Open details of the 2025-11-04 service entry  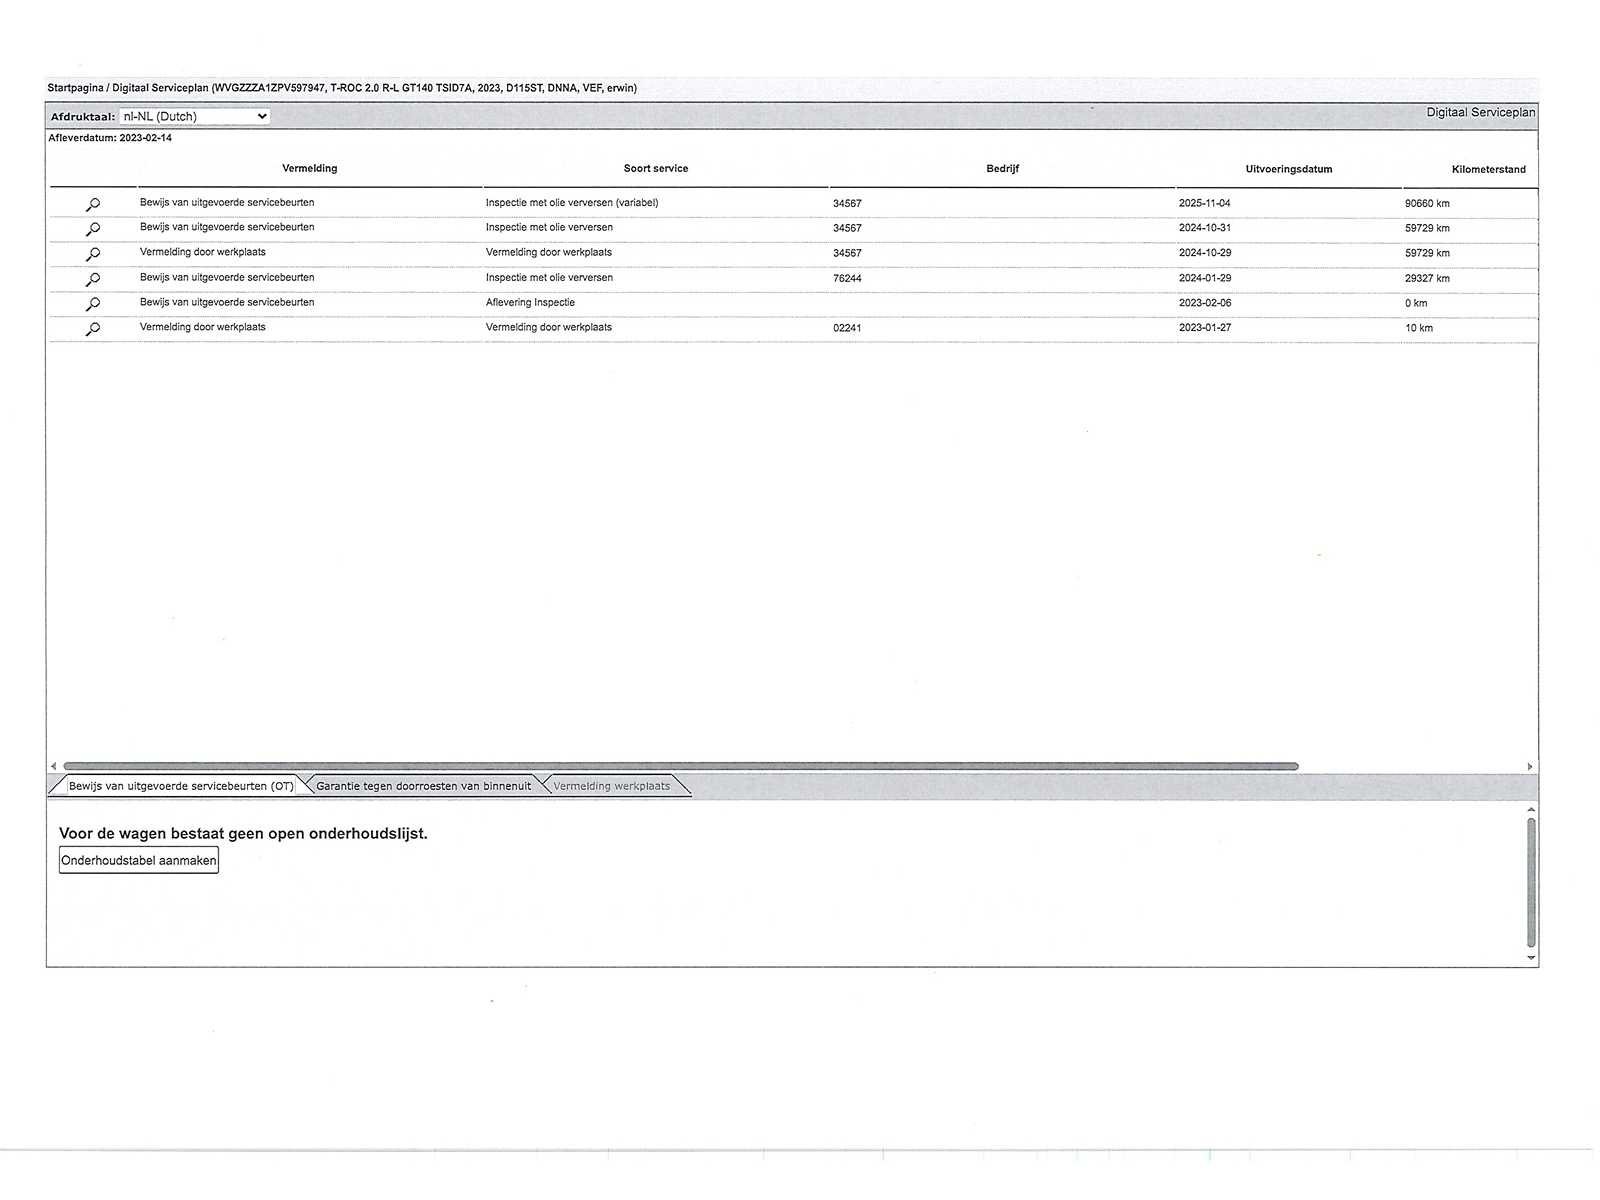coord(93,204)
